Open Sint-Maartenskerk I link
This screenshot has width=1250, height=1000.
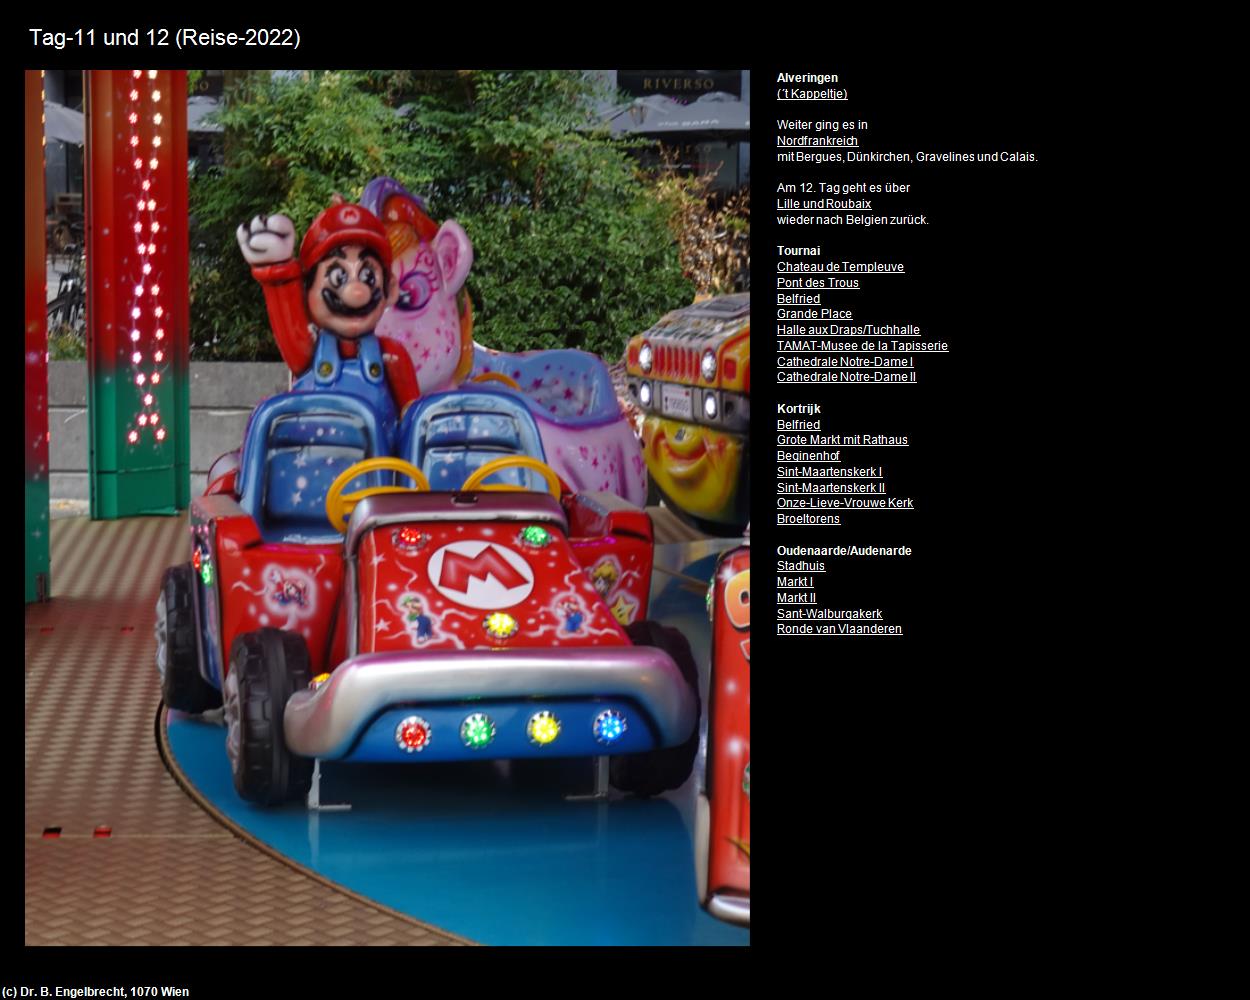tap(829, 472)
